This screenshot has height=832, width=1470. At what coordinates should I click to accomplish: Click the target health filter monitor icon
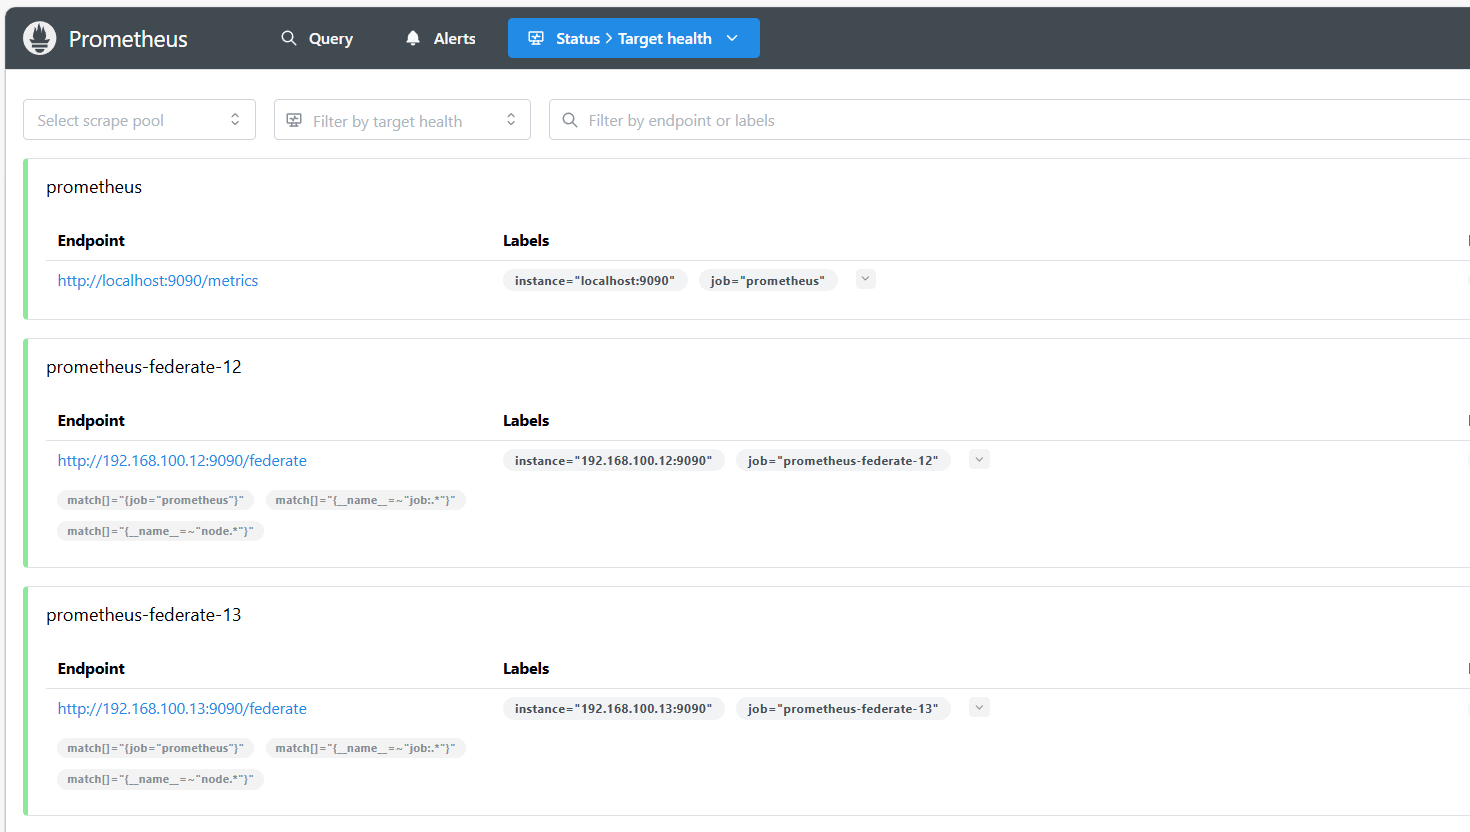294,120
